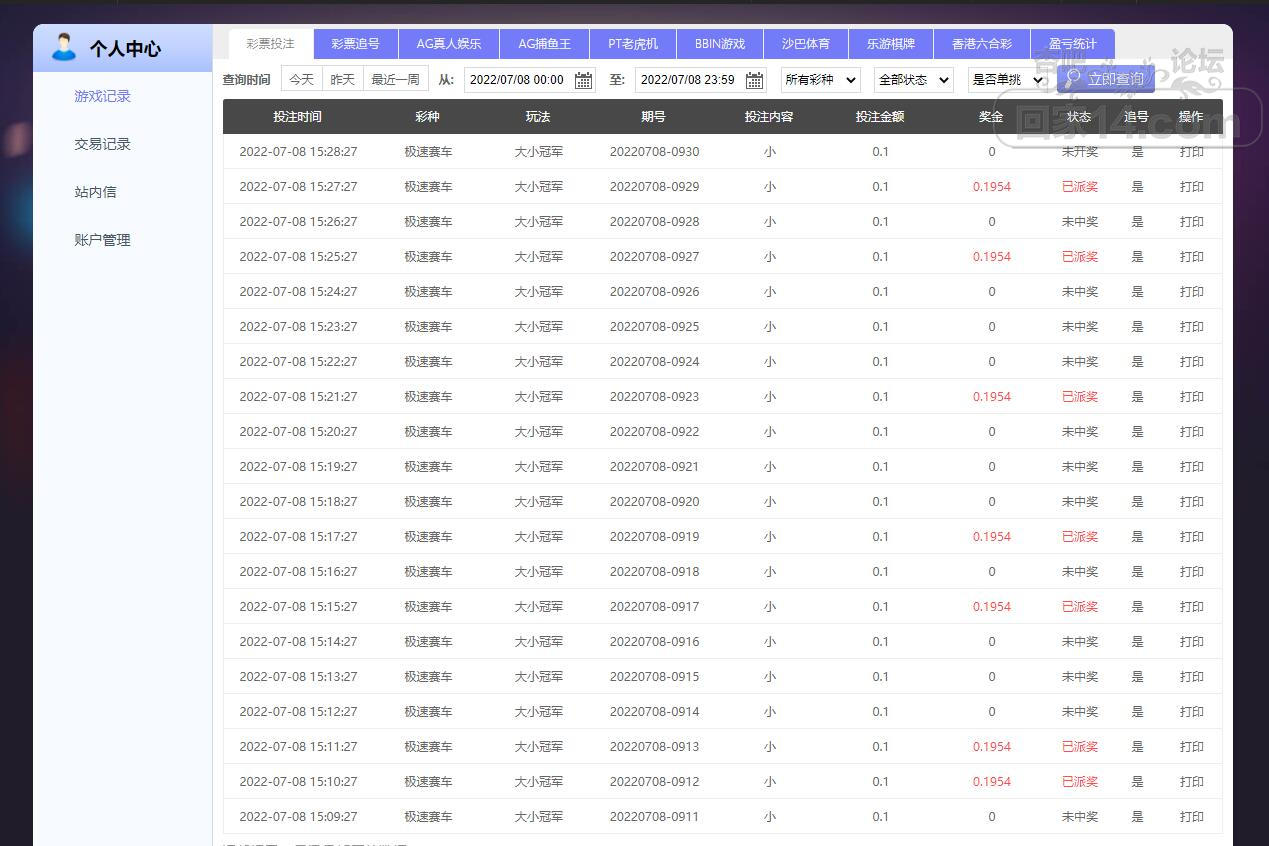Expand the 全部状态 dropdown
The image size is (1269, 846).
pos(913,80)
